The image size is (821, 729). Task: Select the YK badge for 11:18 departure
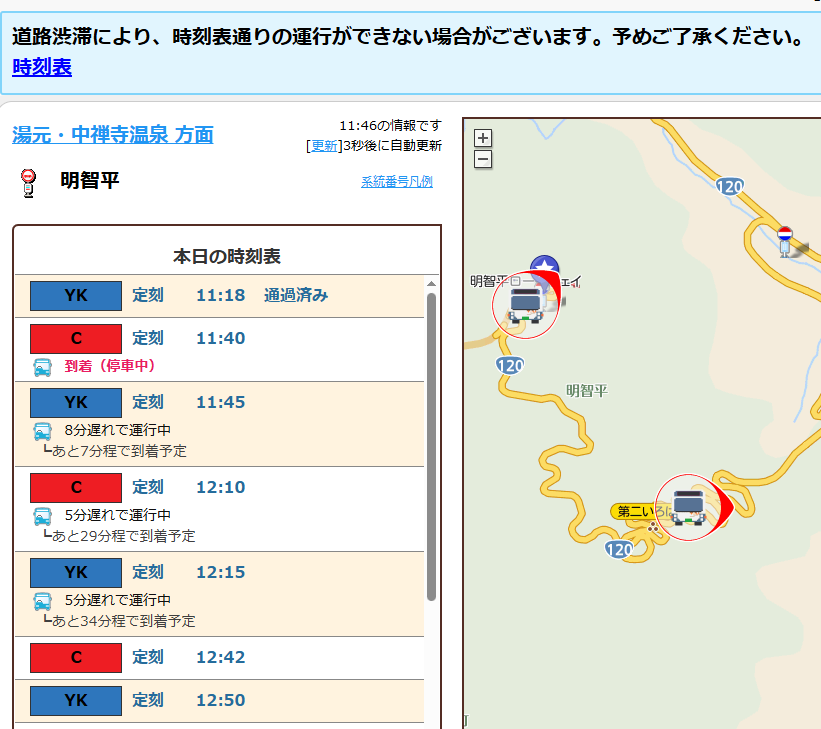pyautogui.click(x=76, y=296)
